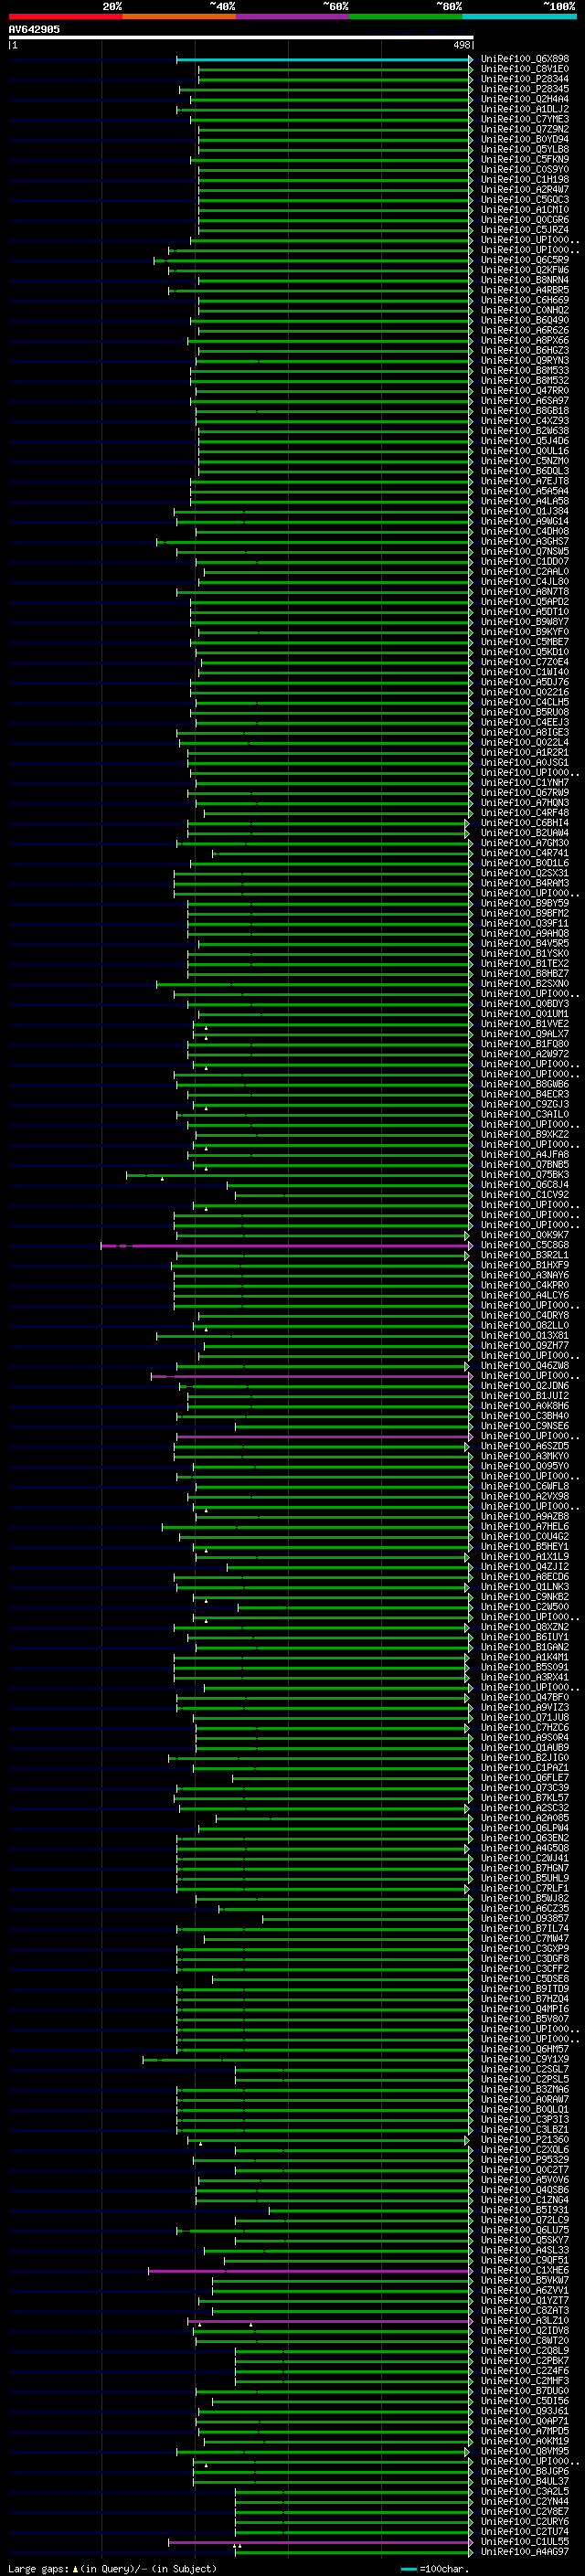Open hit UniRef100_C1H198
This screenshot has width=585, height=2576.
[525, 179]
